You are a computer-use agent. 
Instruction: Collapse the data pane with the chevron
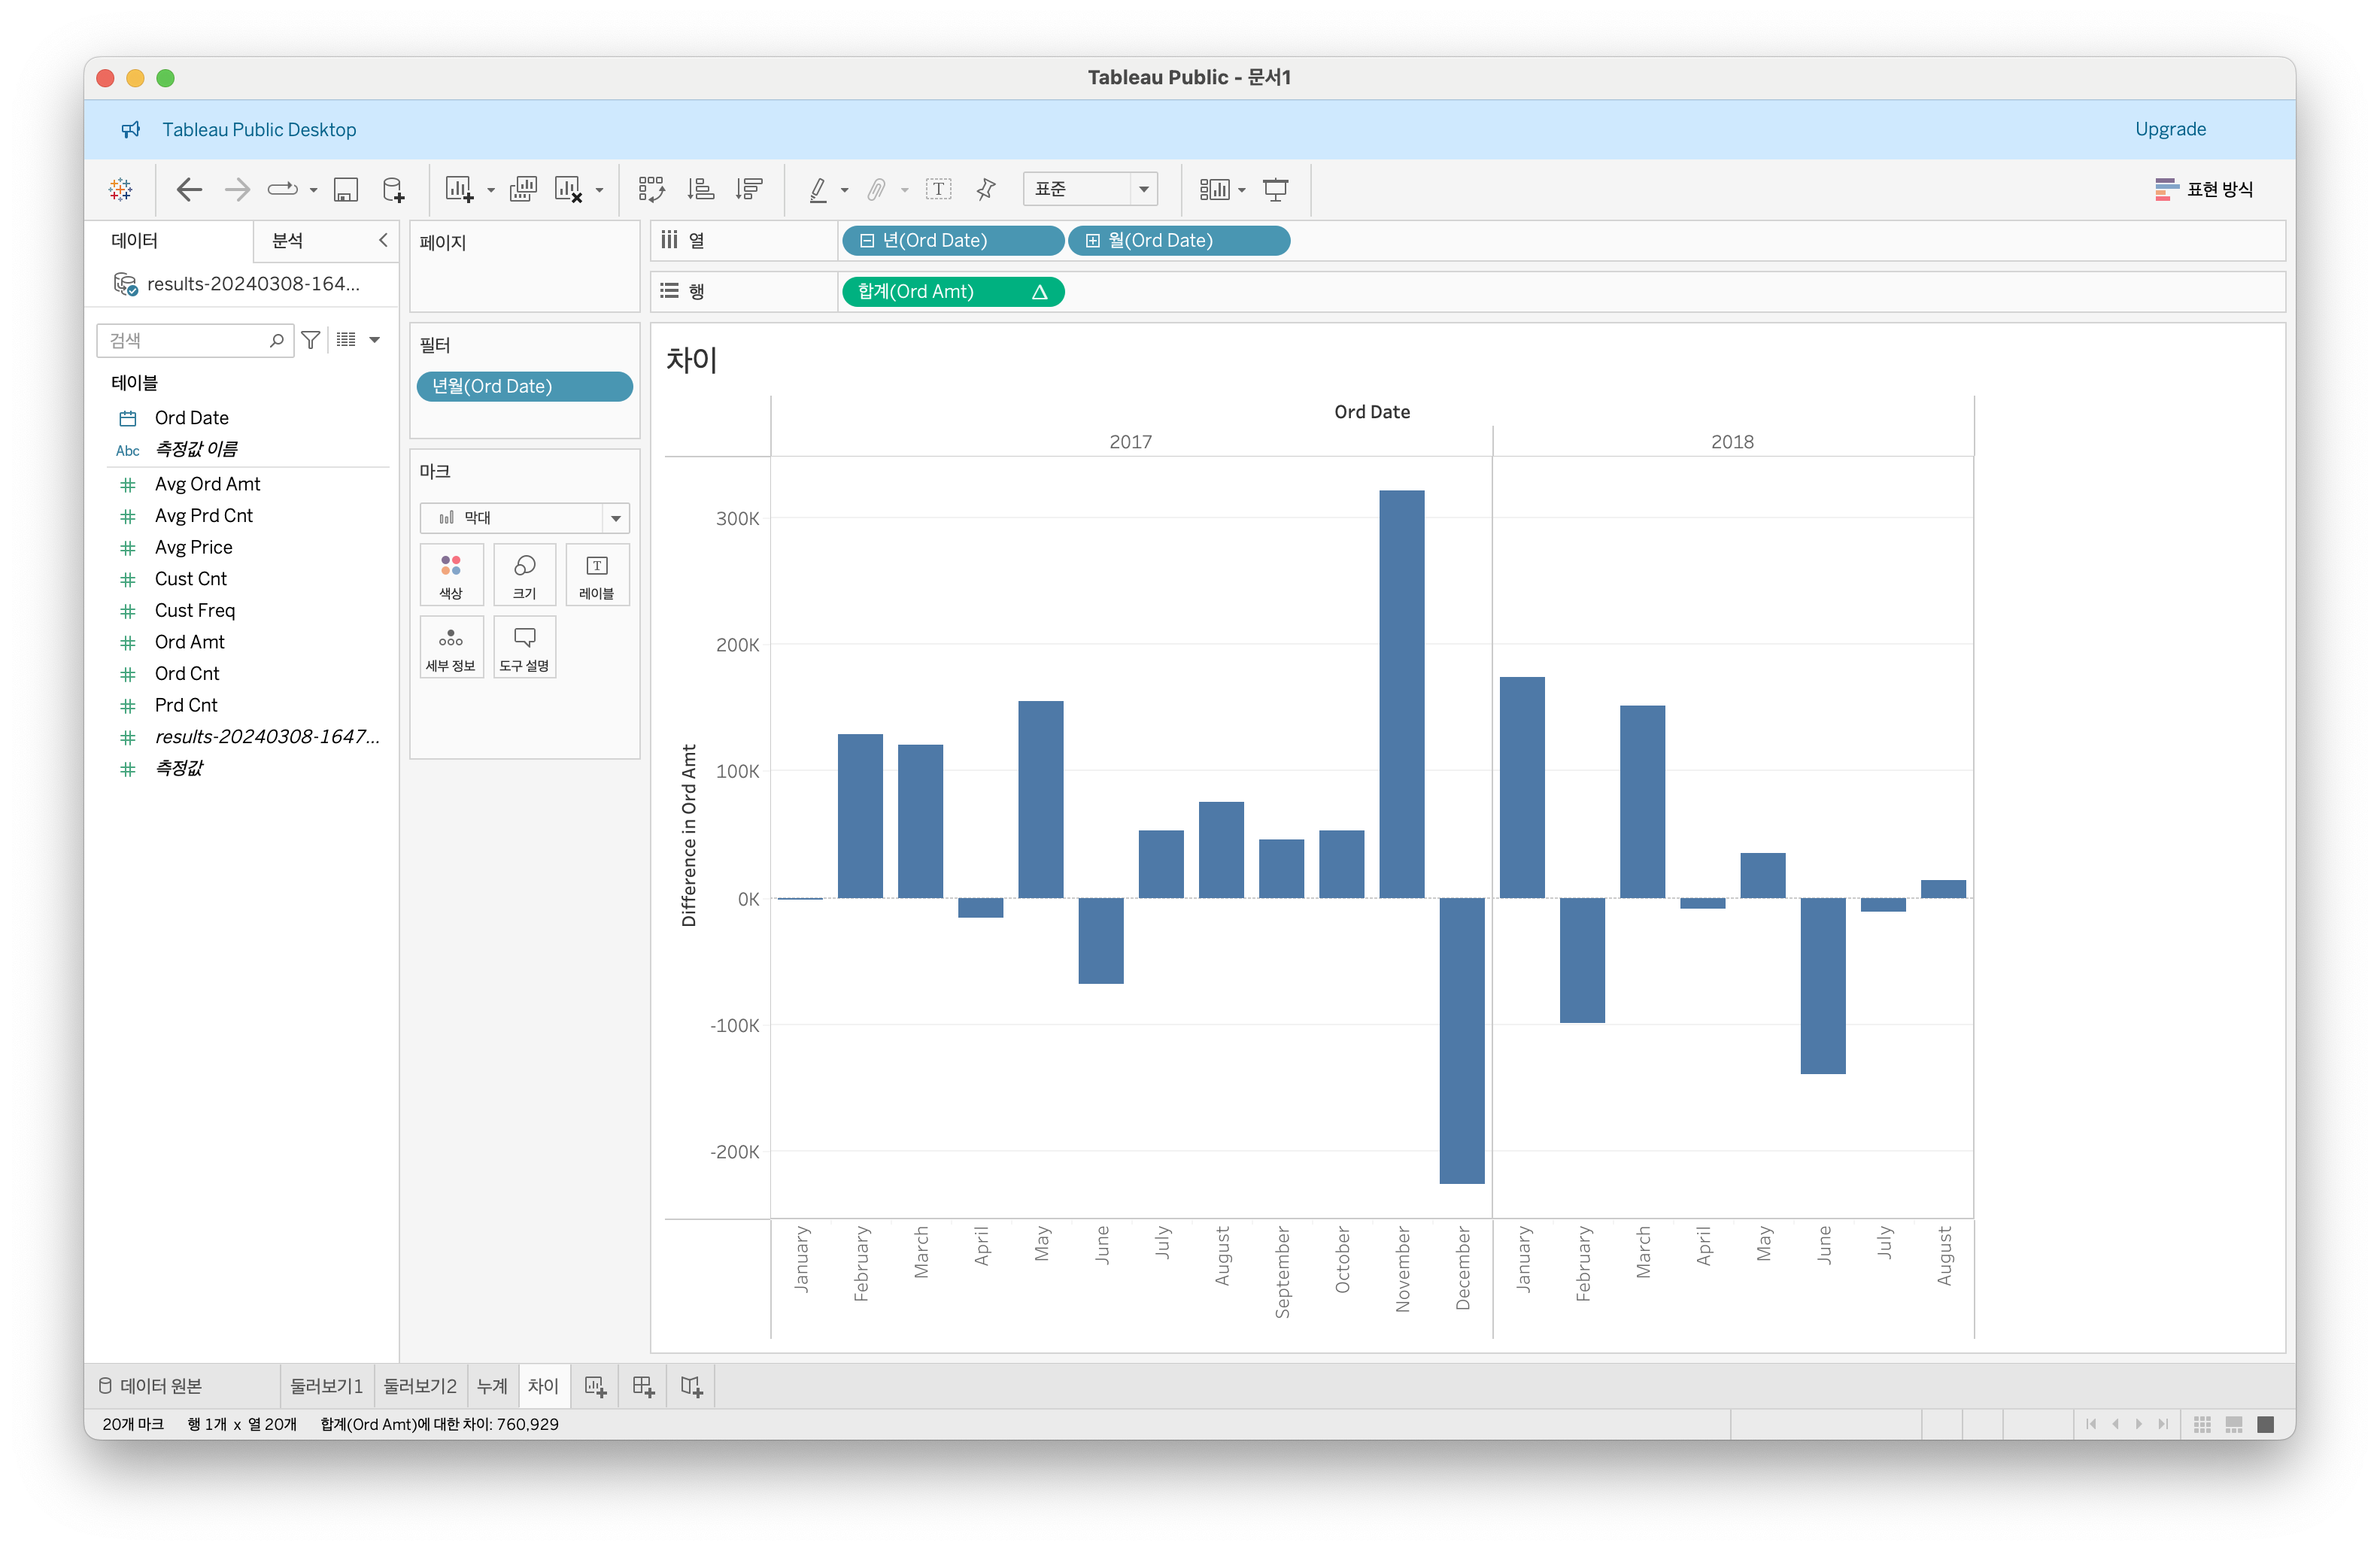(383, 240)
